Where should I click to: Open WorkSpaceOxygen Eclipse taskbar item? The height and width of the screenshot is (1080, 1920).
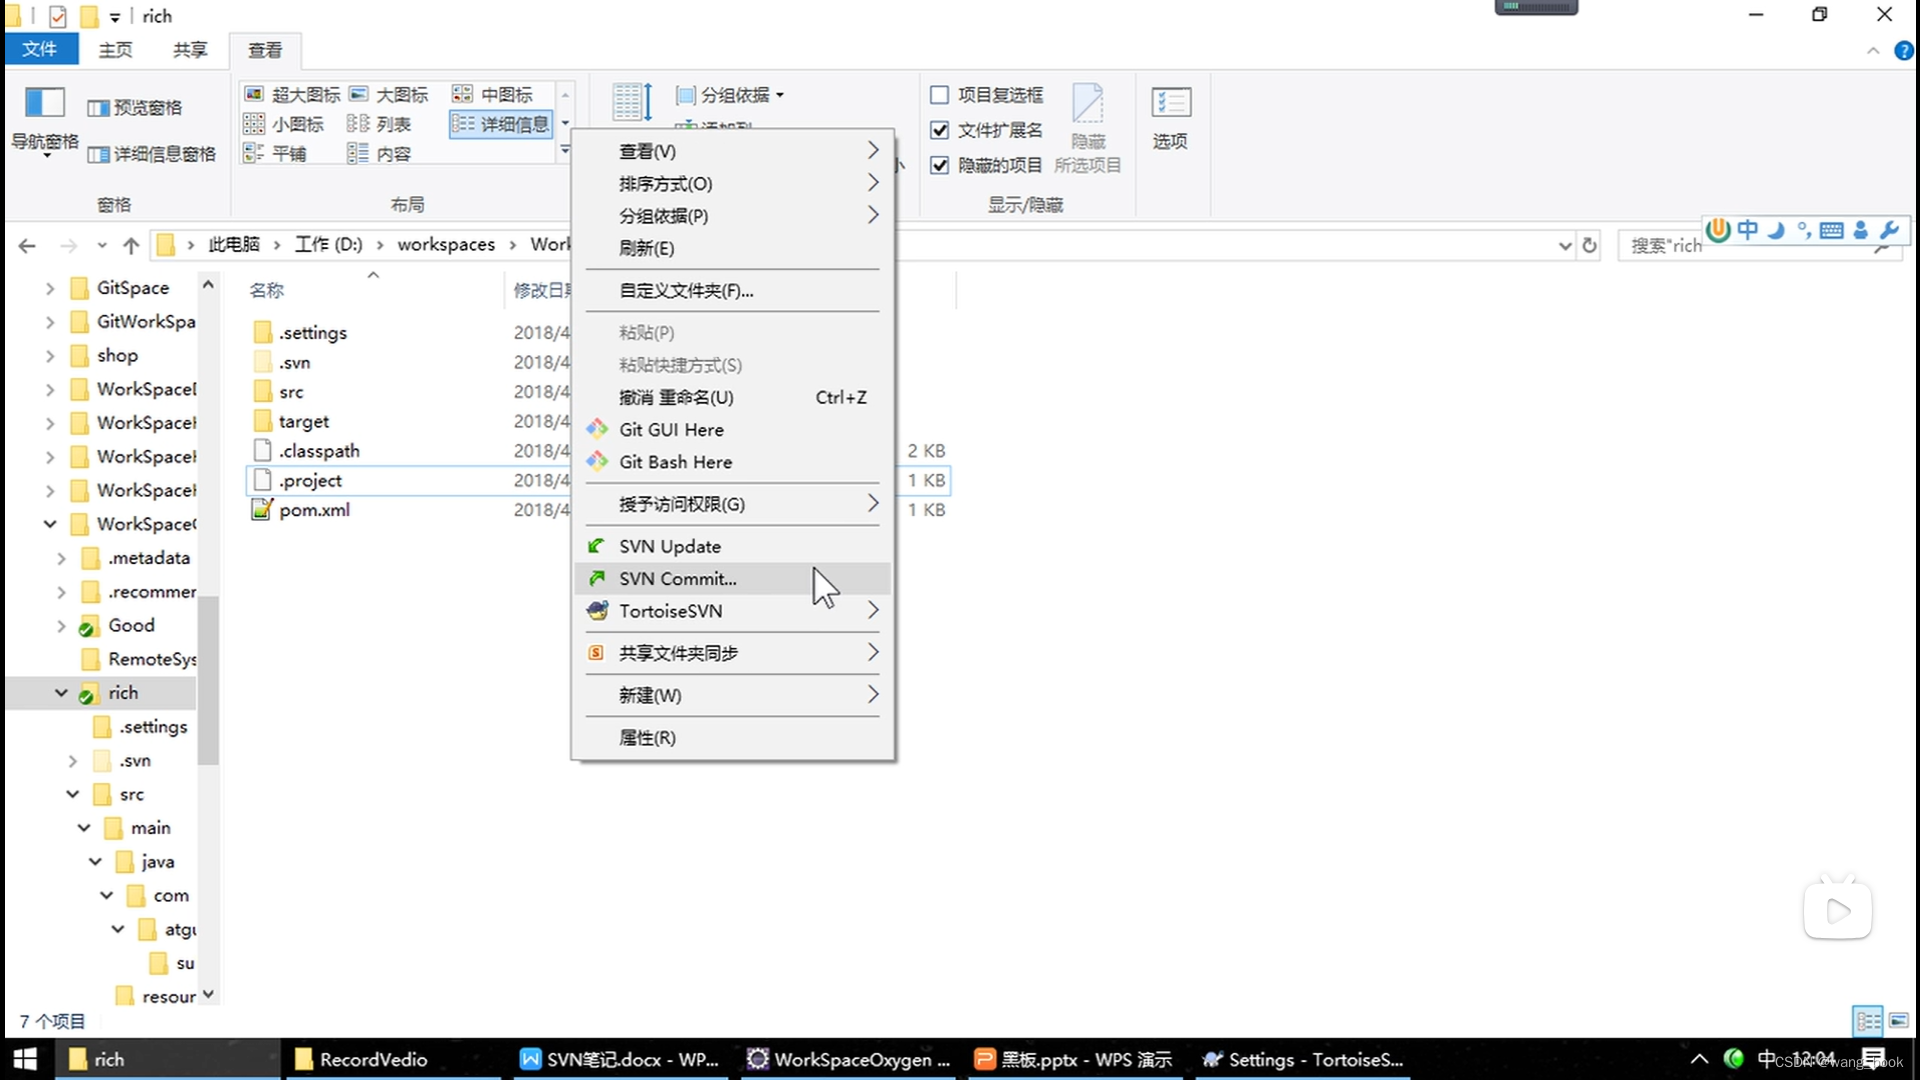coord(848,1059)
